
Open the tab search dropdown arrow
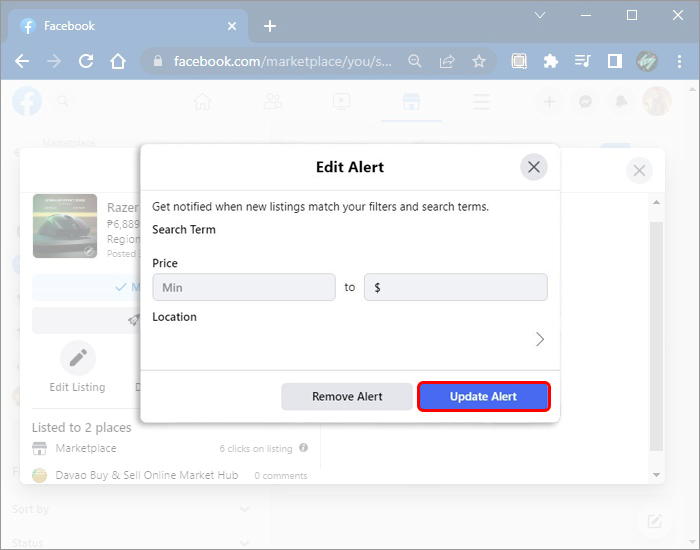point(540,15)
